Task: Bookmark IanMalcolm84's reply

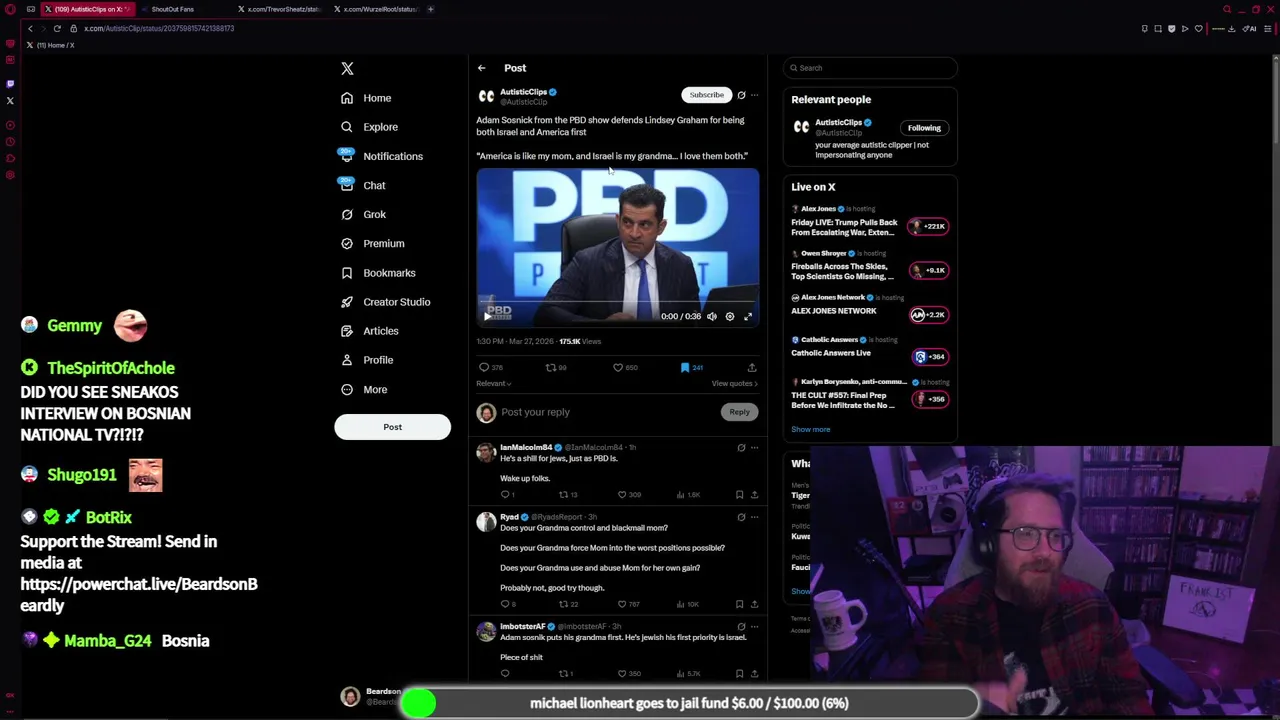Action: pyautogui.click(x=739, y=494)
